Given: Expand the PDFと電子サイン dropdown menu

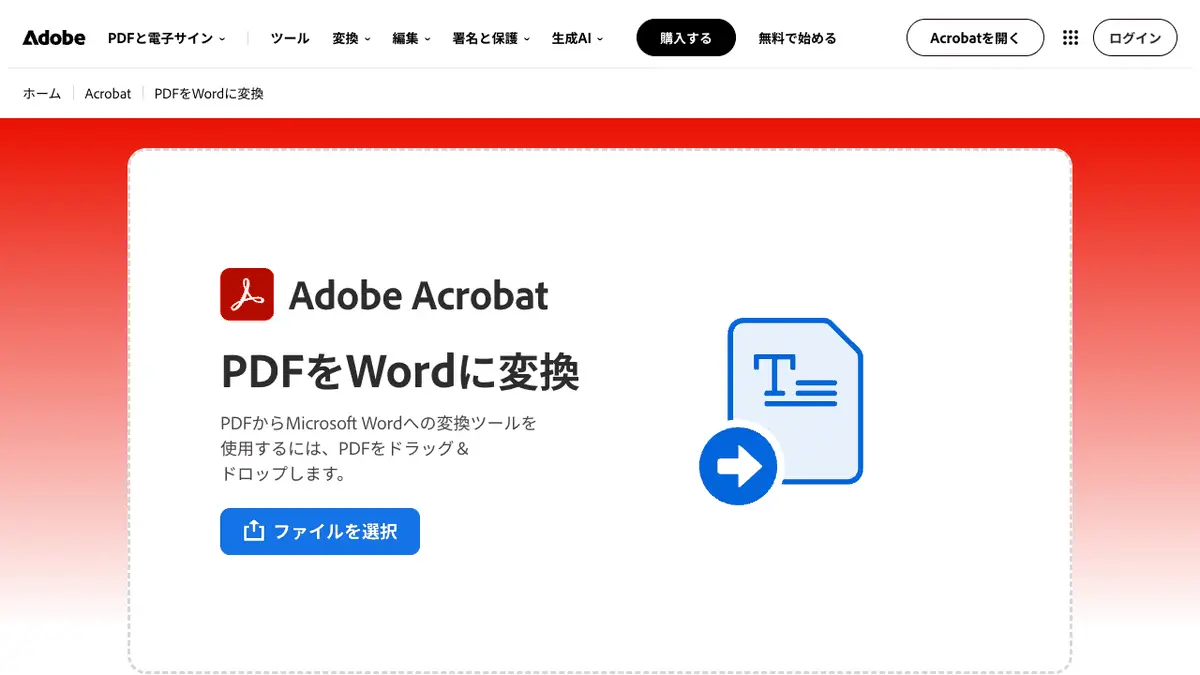Looking at the screenshot, I should coord(166,38).
